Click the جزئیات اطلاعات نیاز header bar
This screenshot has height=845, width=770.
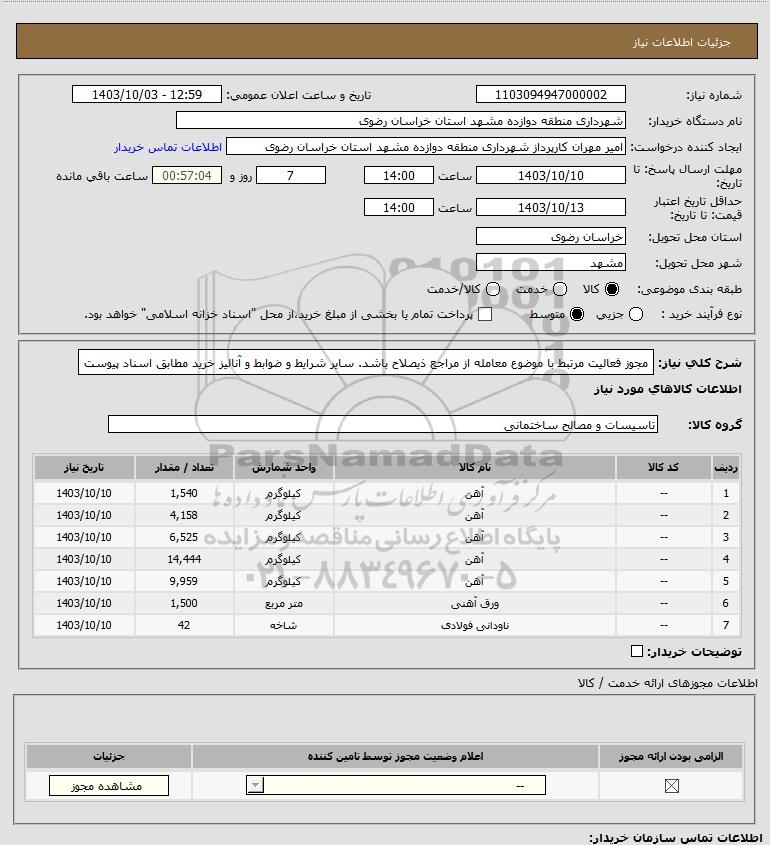click(x=387, y=41)
